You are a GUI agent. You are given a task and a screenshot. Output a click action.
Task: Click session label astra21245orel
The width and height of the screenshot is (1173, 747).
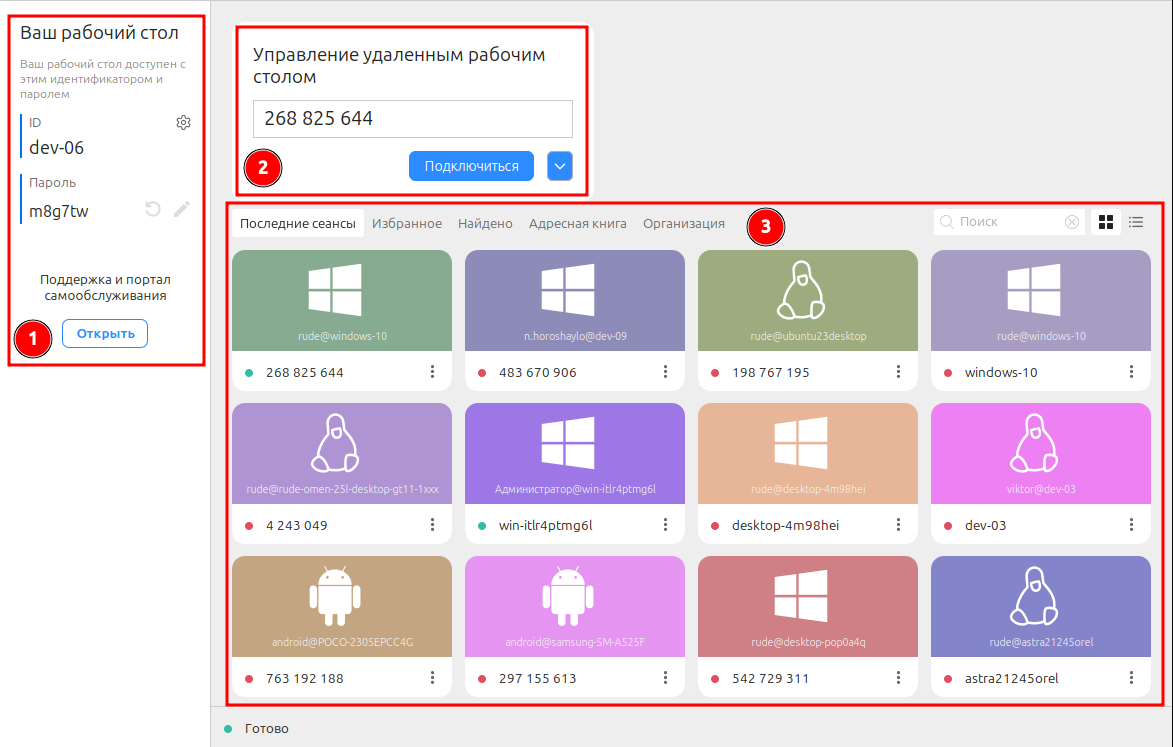pos(1011,679)
